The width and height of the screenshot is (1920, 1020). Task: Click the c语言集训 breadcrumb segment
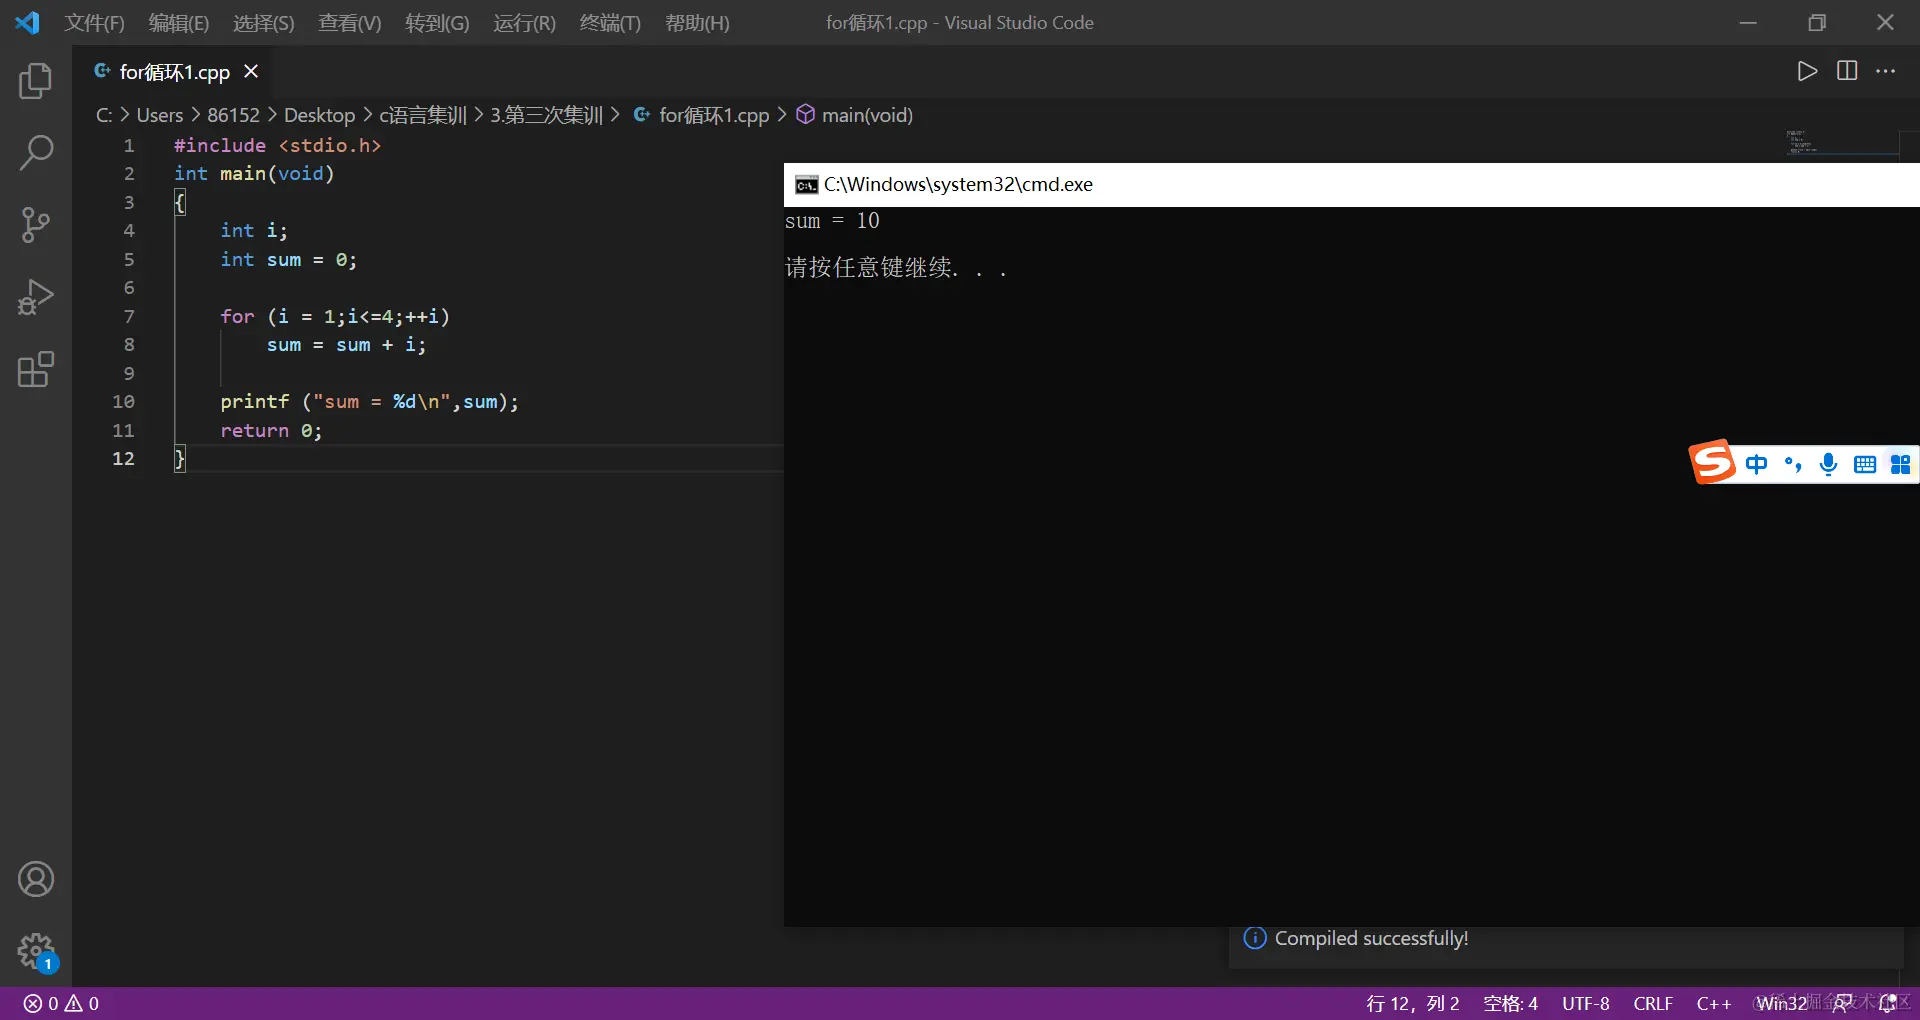[423, 115]
